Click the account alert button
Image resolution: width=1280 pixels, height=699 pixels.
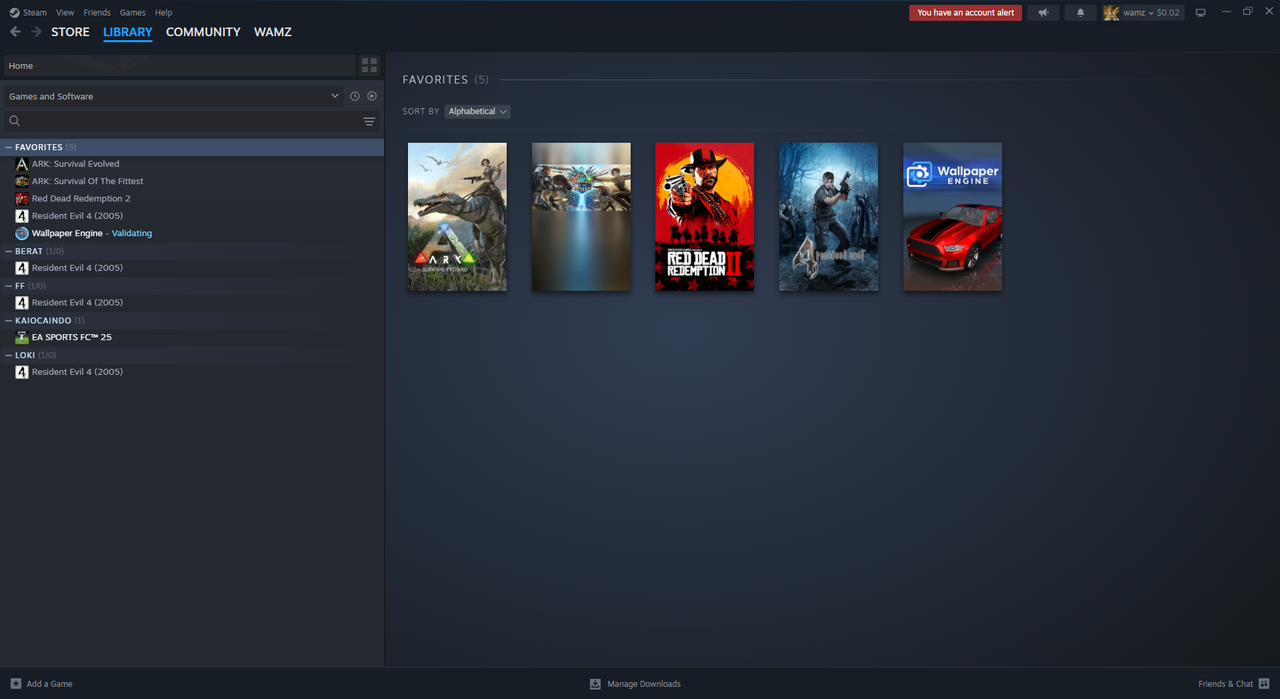(x=965, y=13)
